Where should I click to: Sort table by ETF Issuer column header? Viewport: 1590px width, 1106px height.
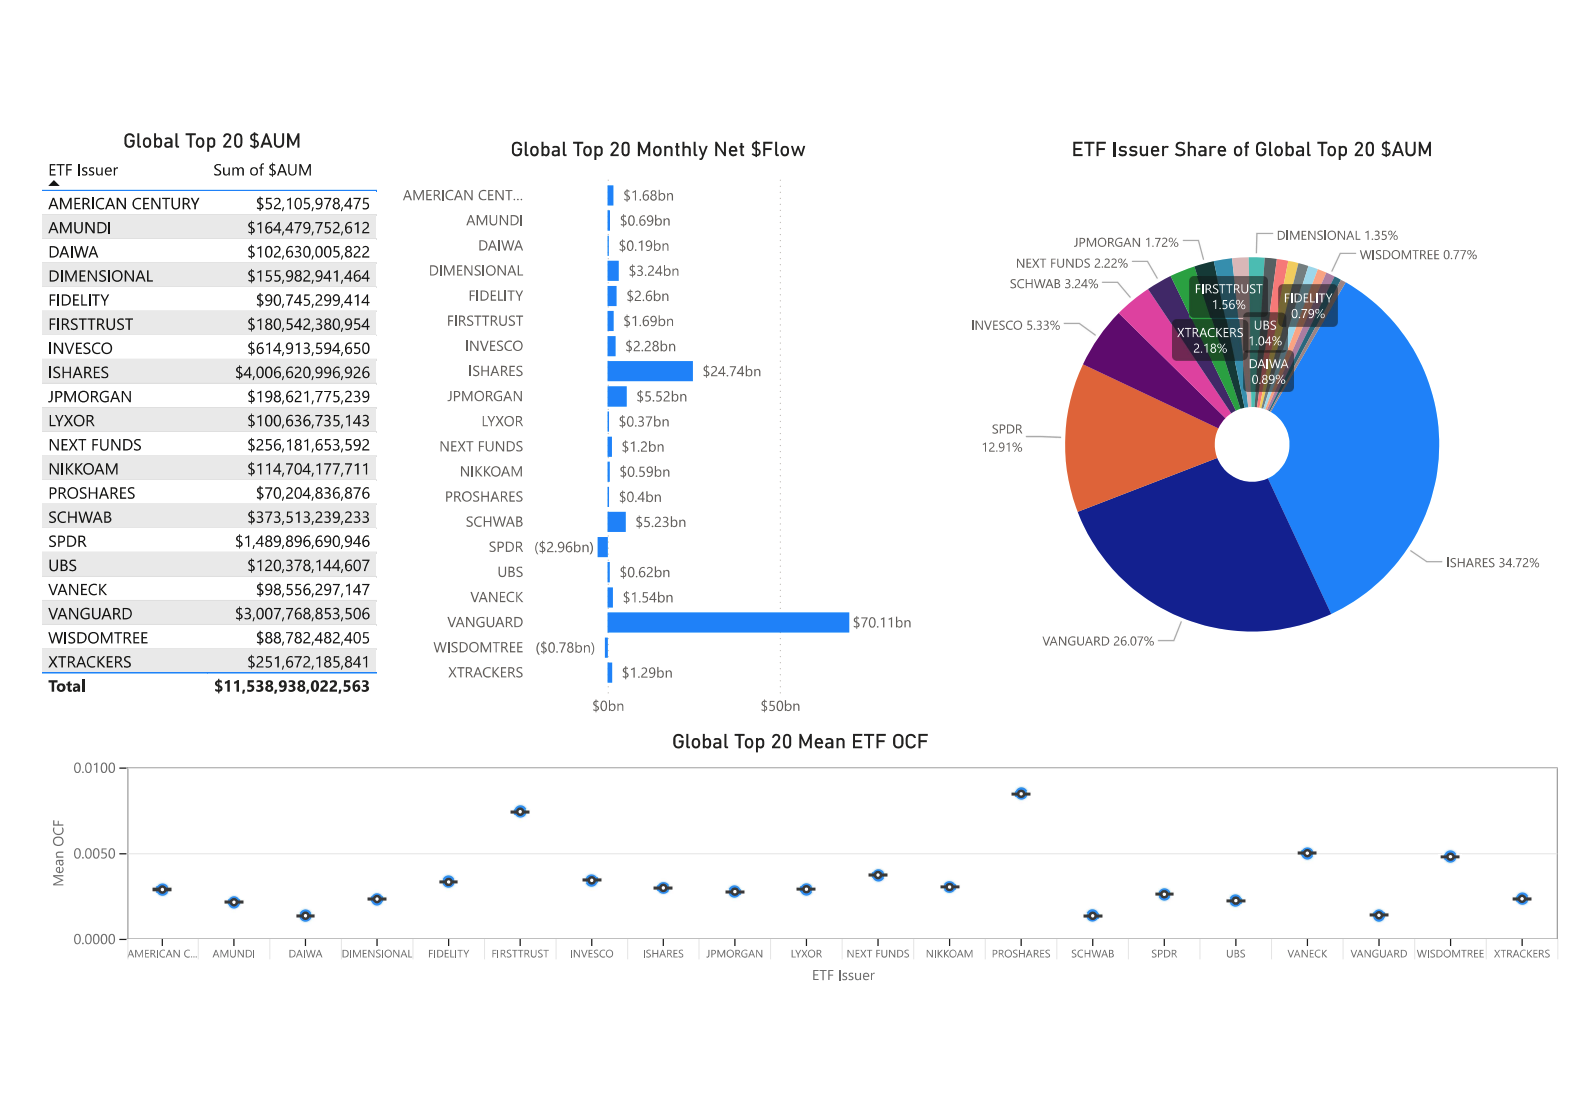(83, 170)
